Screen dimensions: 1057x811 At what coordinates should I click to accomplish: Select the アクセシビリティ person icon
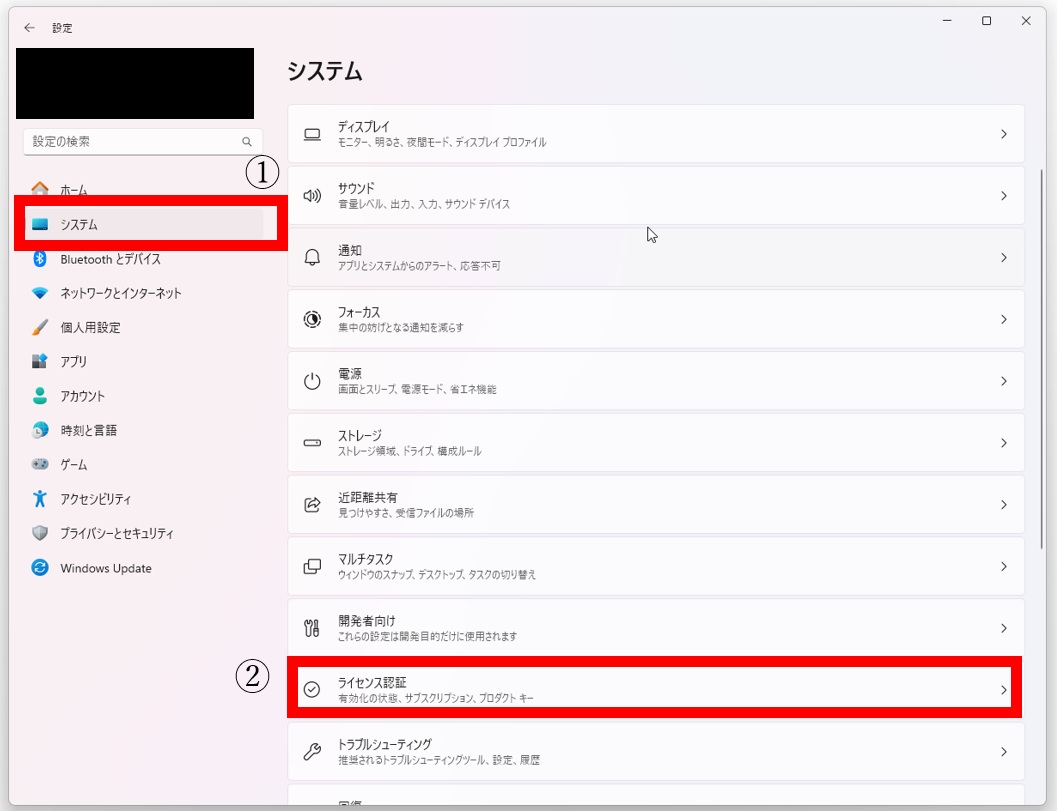(x=40, y=499)
